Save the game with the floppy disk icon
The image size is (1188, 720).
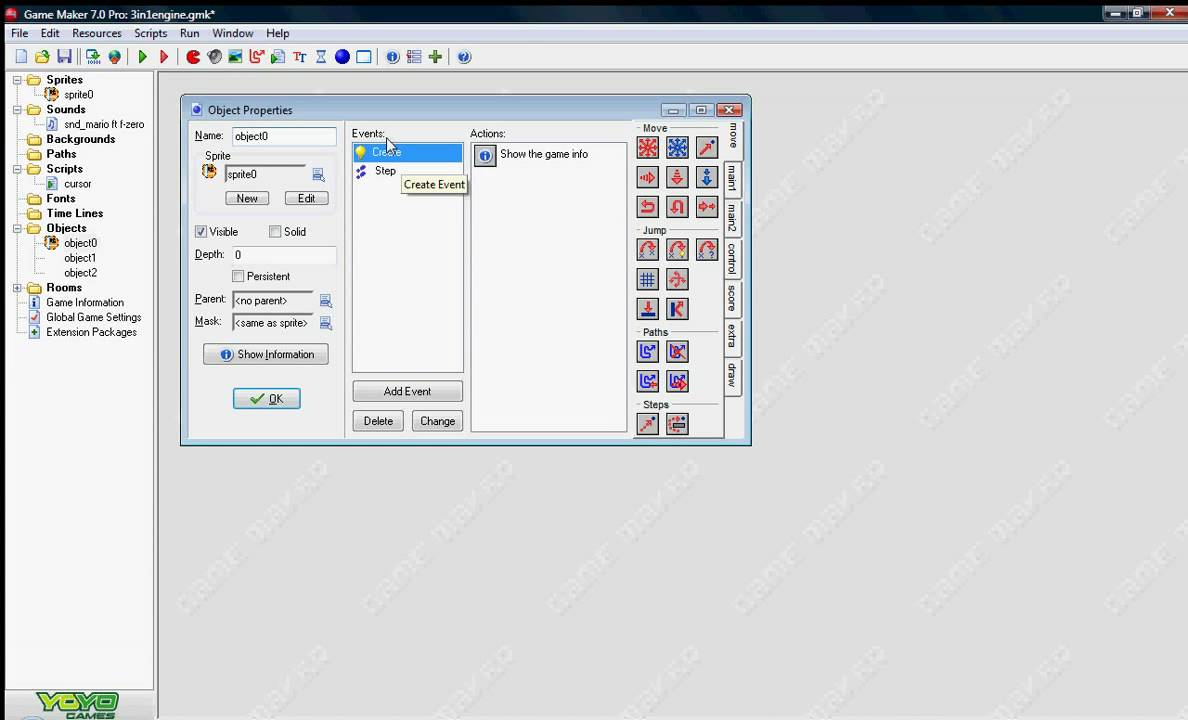(64, 57)
